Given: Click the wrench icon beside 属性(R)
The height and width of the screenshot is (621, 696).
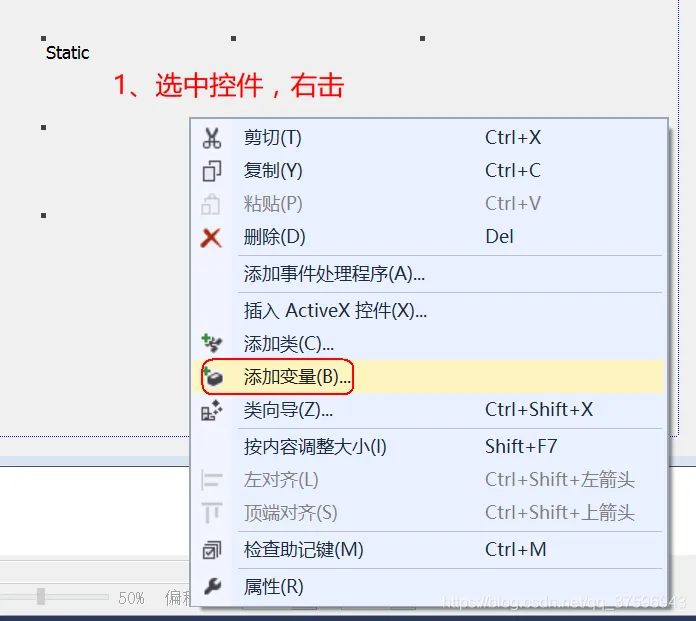Looking at the screenshot, I should click(x=213, y=586).
